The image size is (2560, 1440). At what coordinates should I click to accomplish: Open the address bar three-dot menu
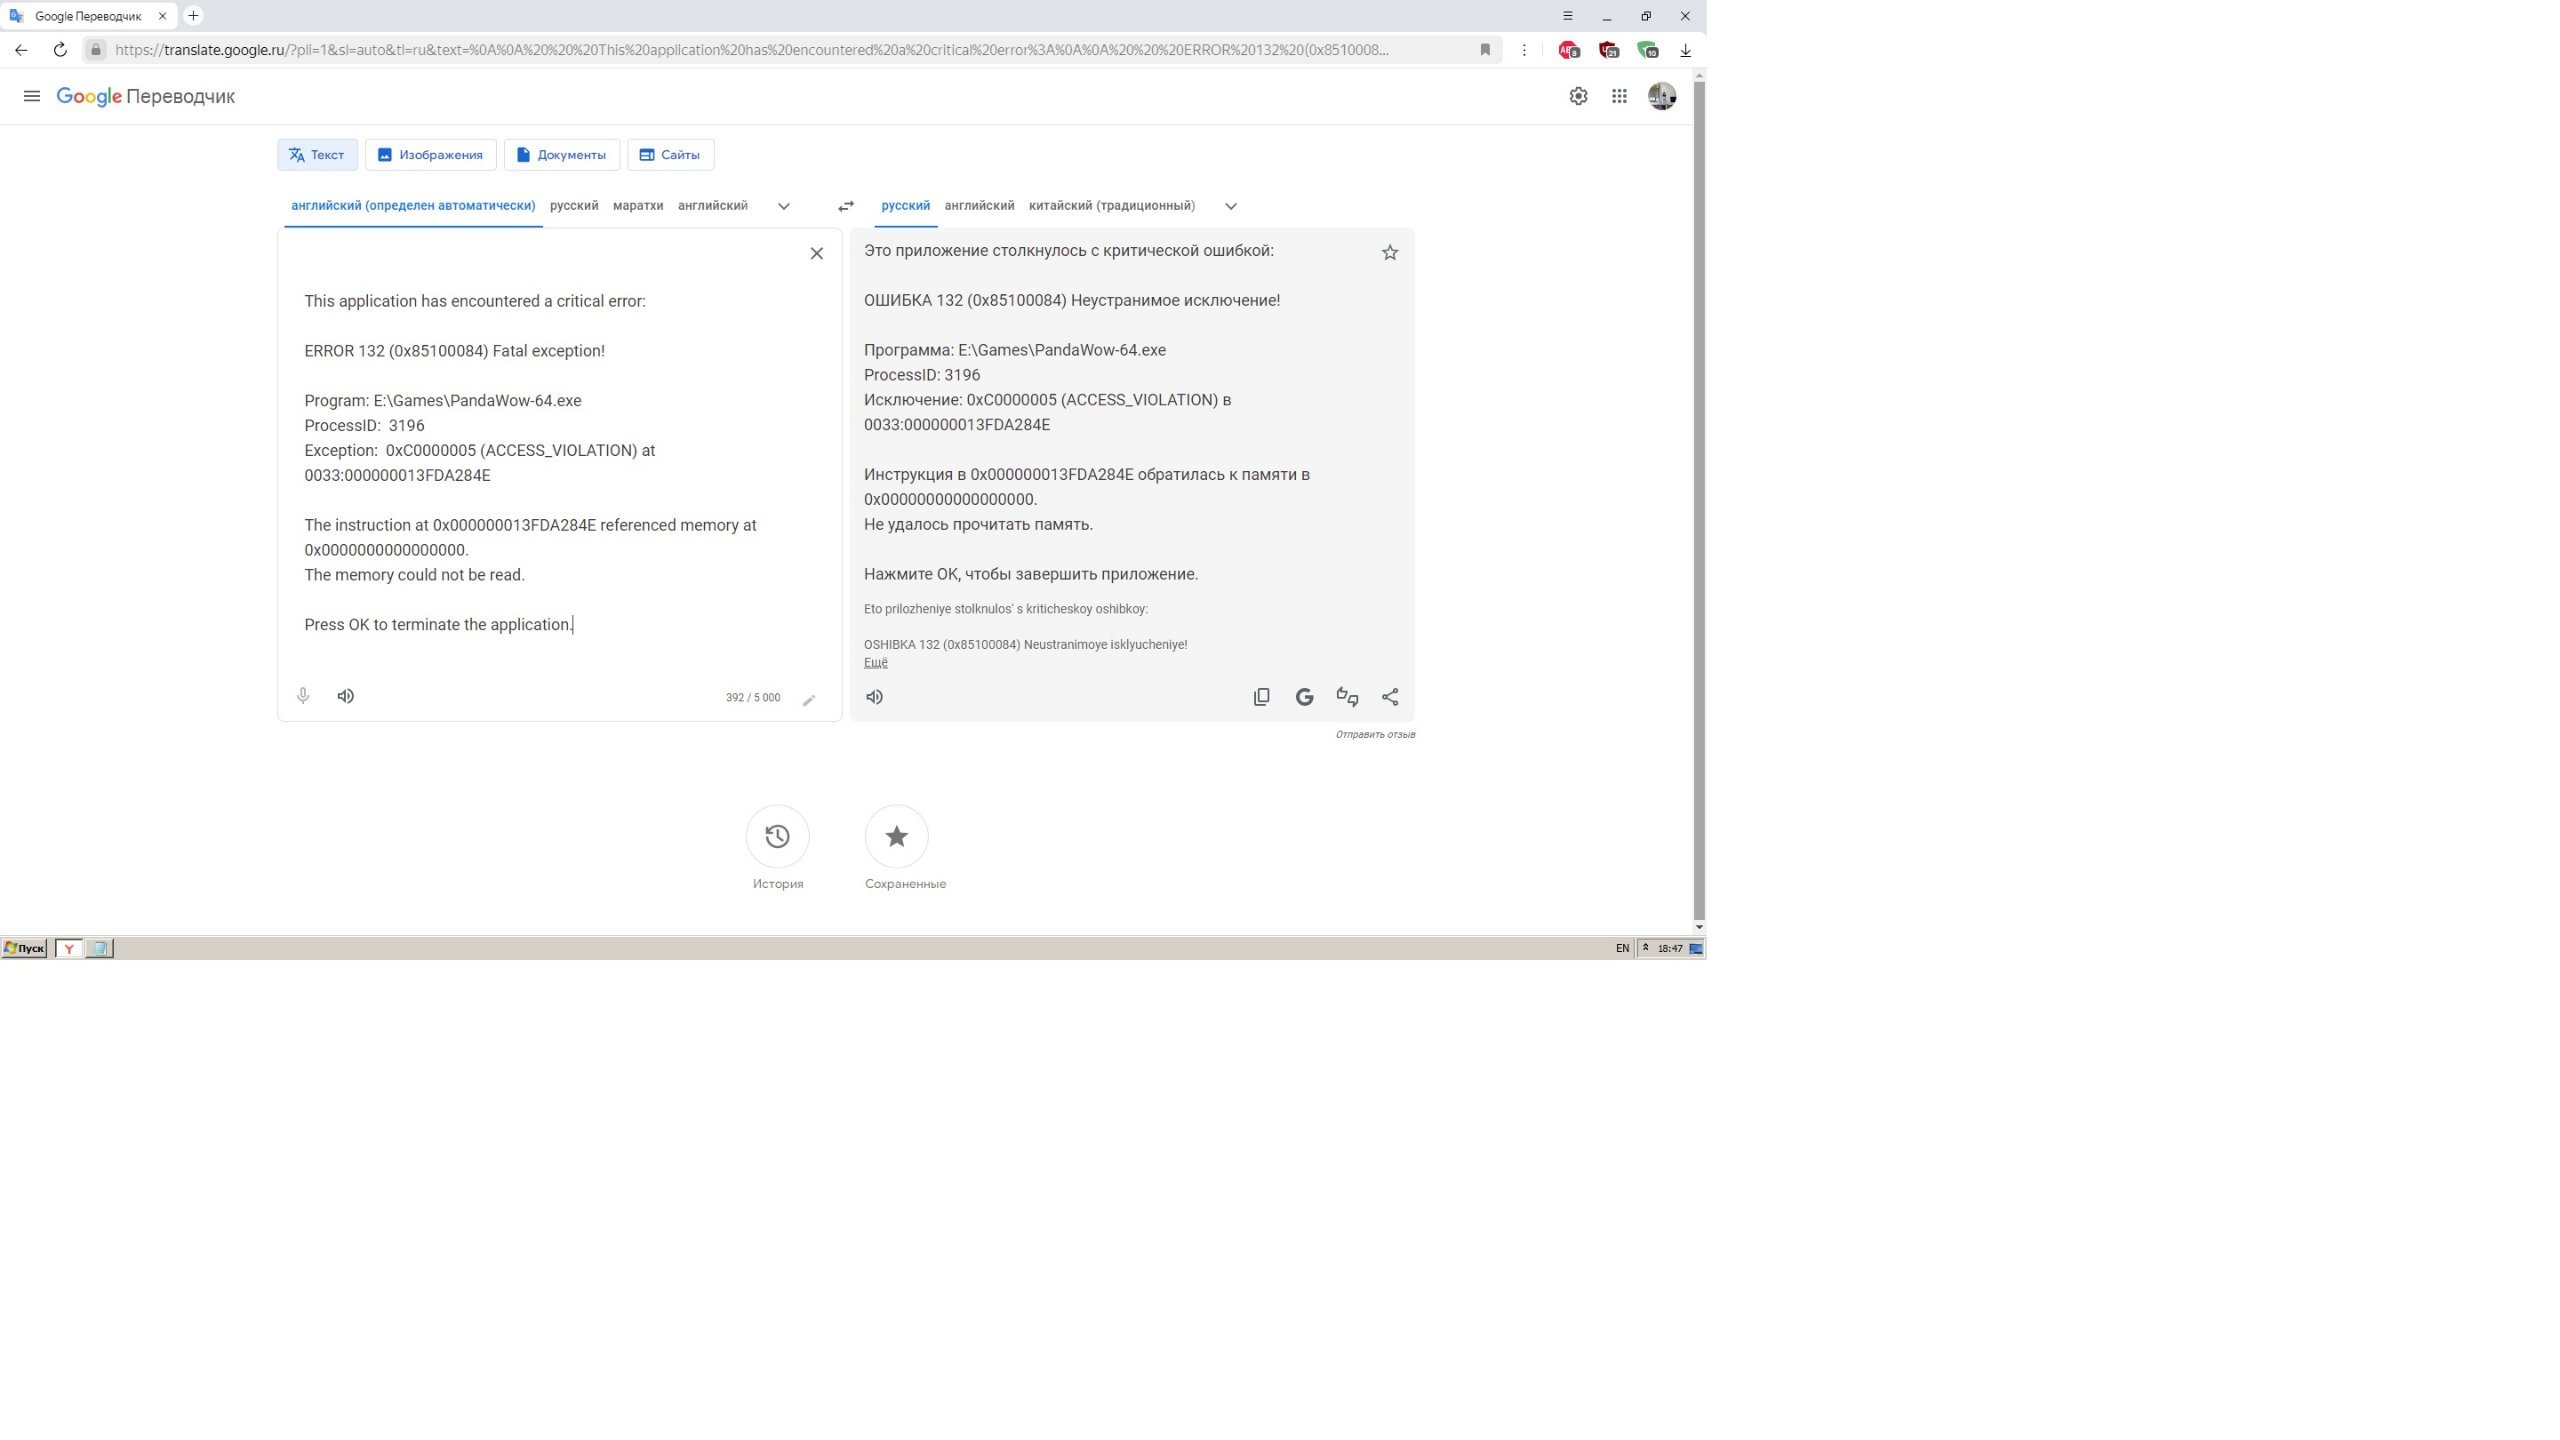pyautogui.click(x=1524, y=49)
